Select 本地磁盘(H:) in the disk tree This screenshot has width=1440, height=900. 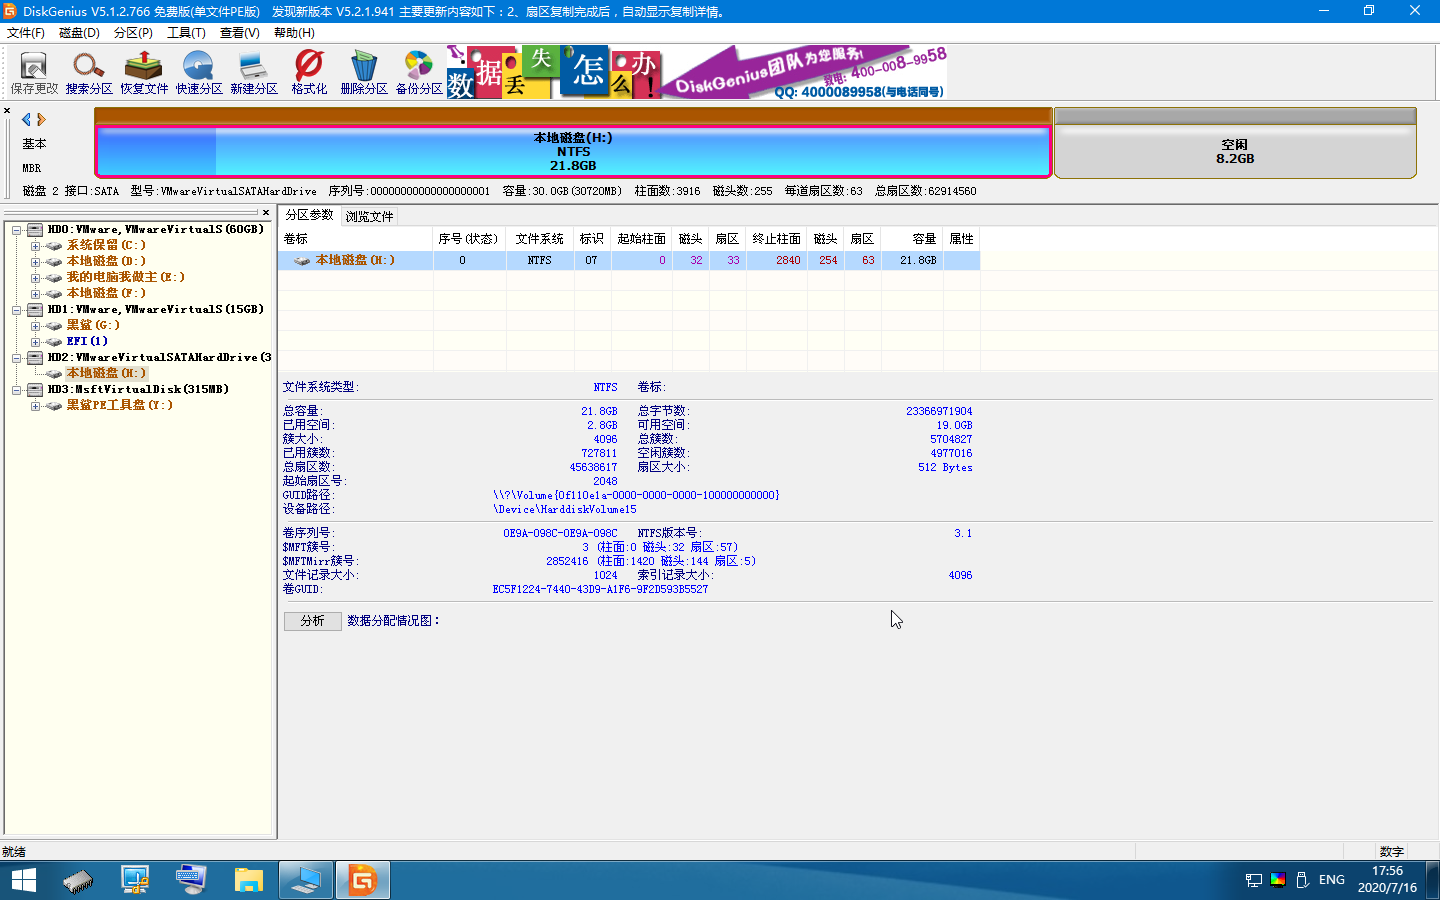(x=106, y=373)
